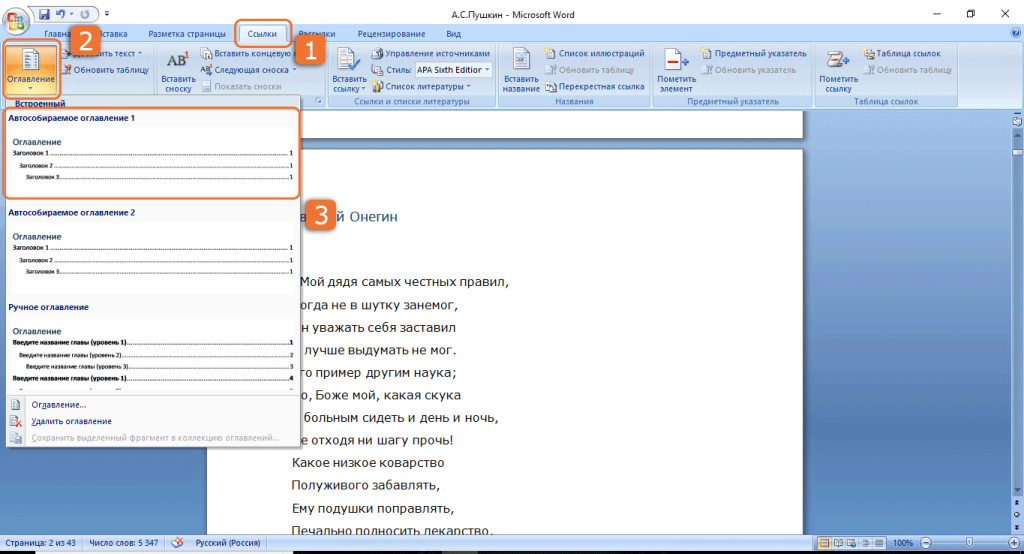Go to next page double-arrow button
1024x554 pixels.
[x=1017, y=527]
